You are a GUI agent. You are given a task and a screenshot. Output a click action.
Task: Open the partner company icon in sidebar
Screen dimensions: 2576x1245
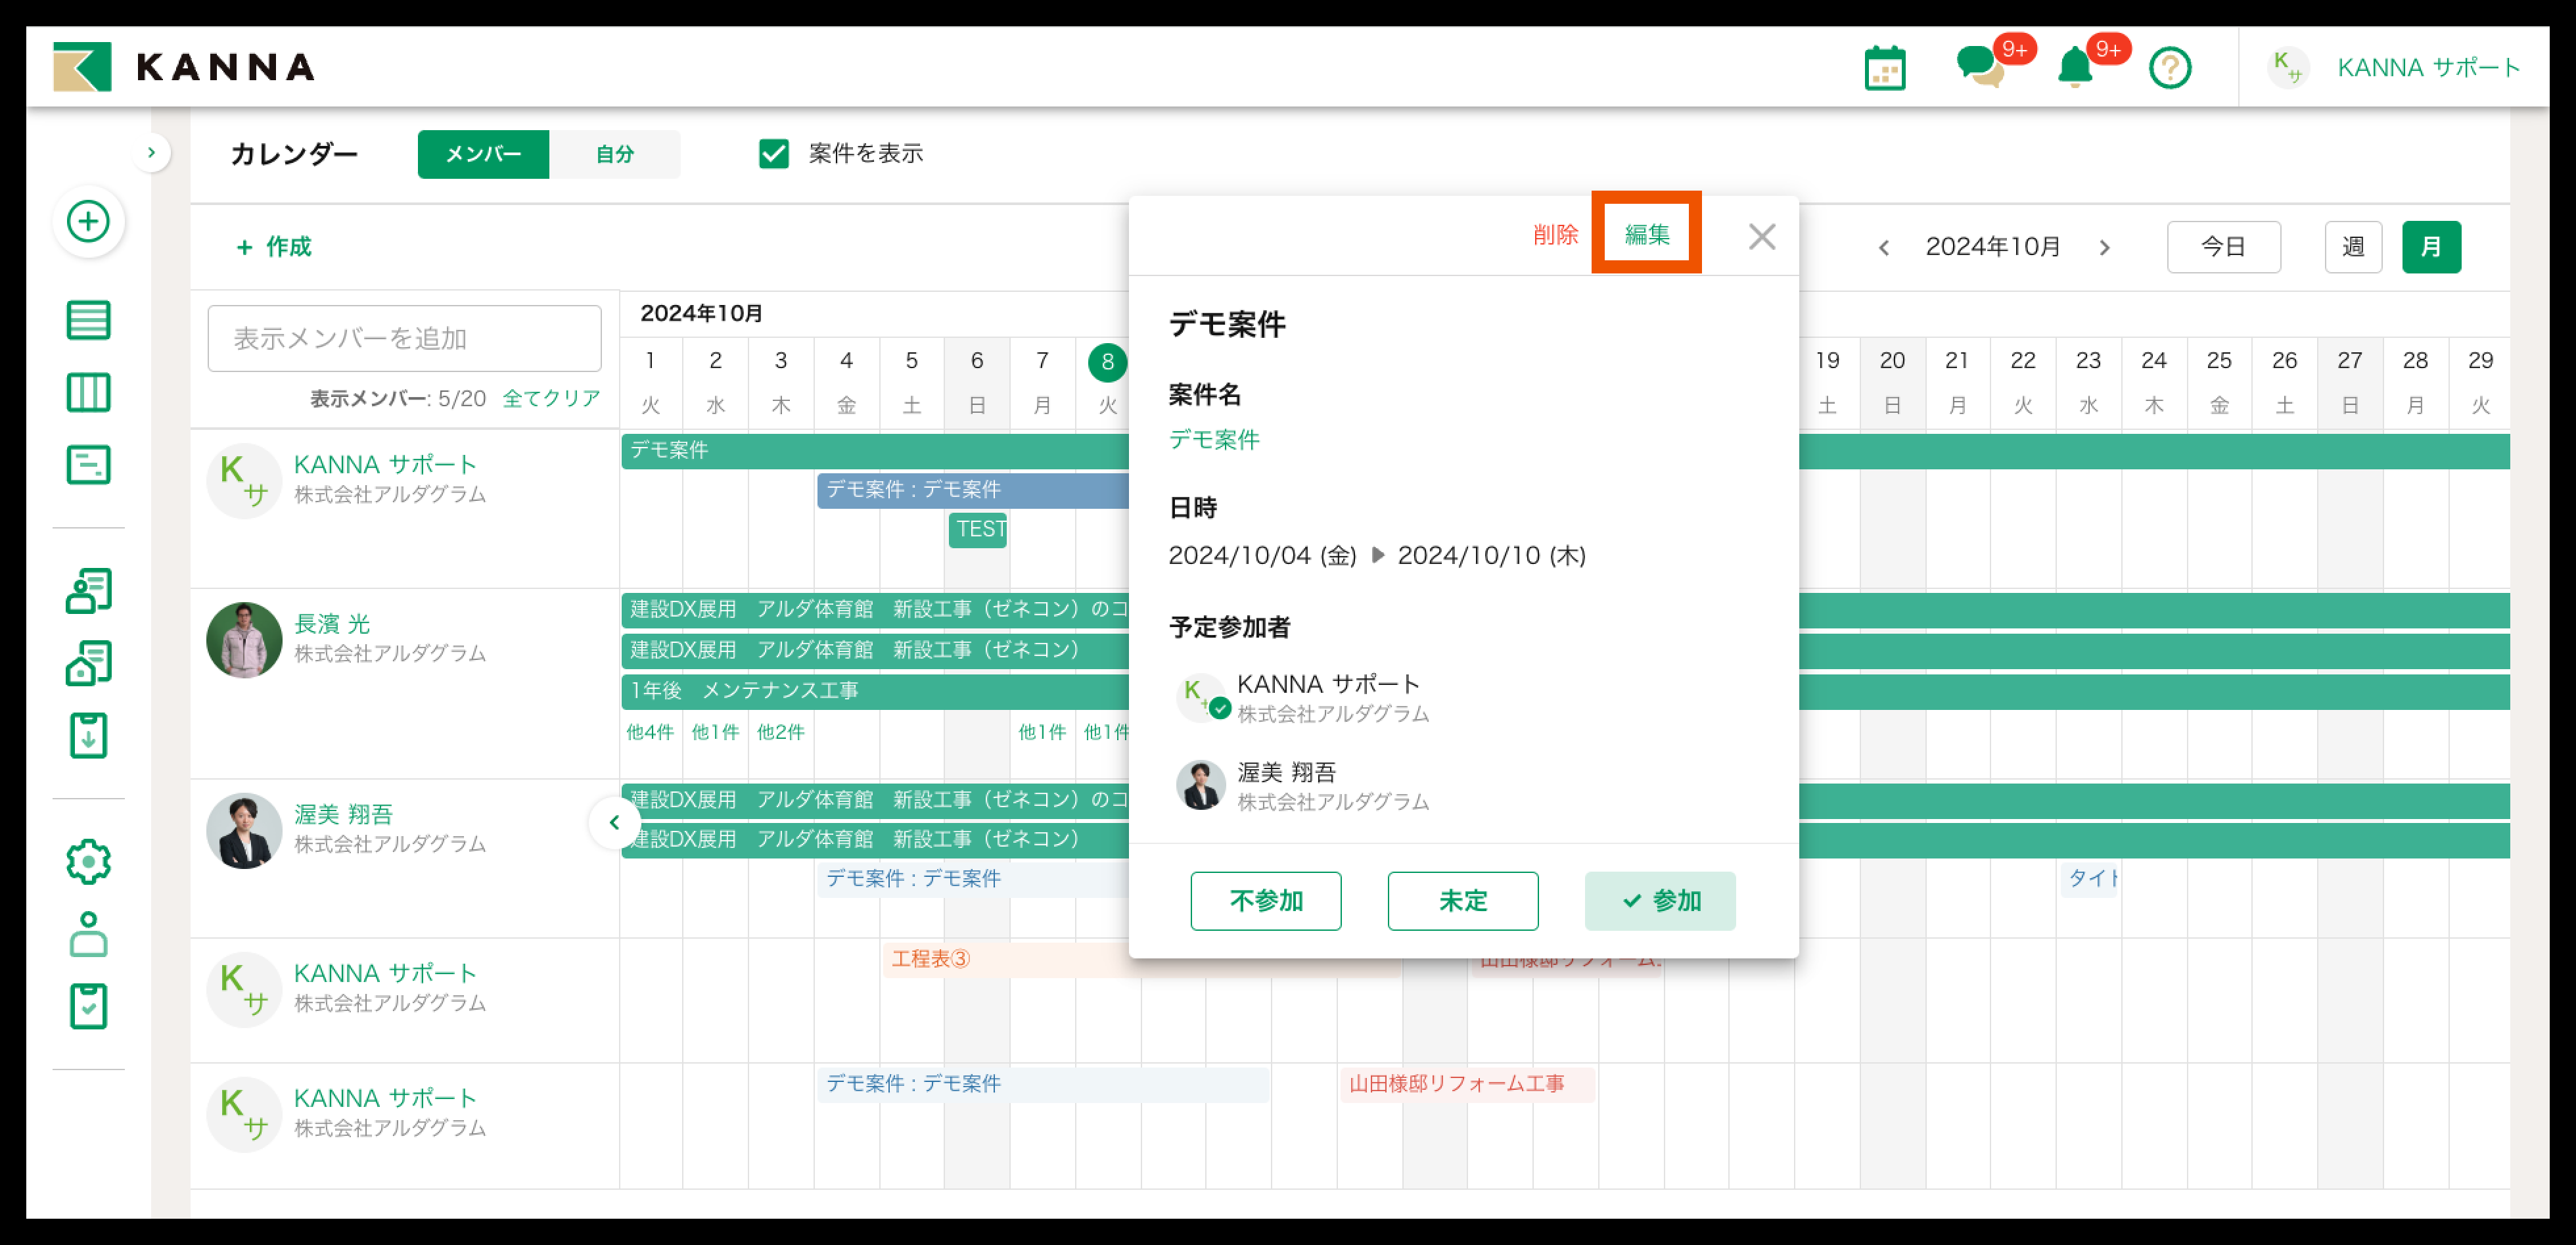point(88,662)
